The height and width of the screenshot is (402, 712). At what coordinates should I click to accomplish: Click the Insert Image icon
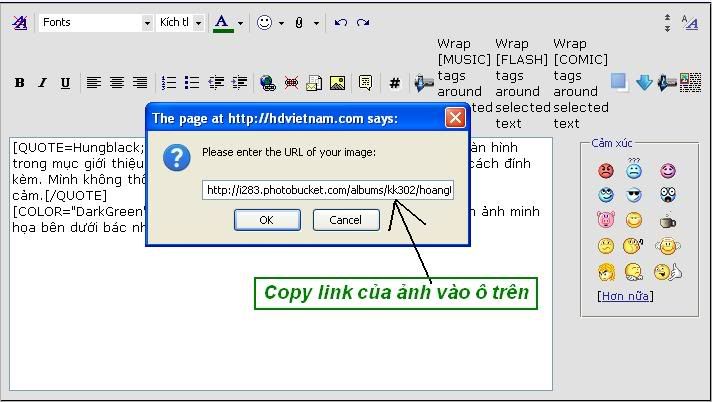337,83
